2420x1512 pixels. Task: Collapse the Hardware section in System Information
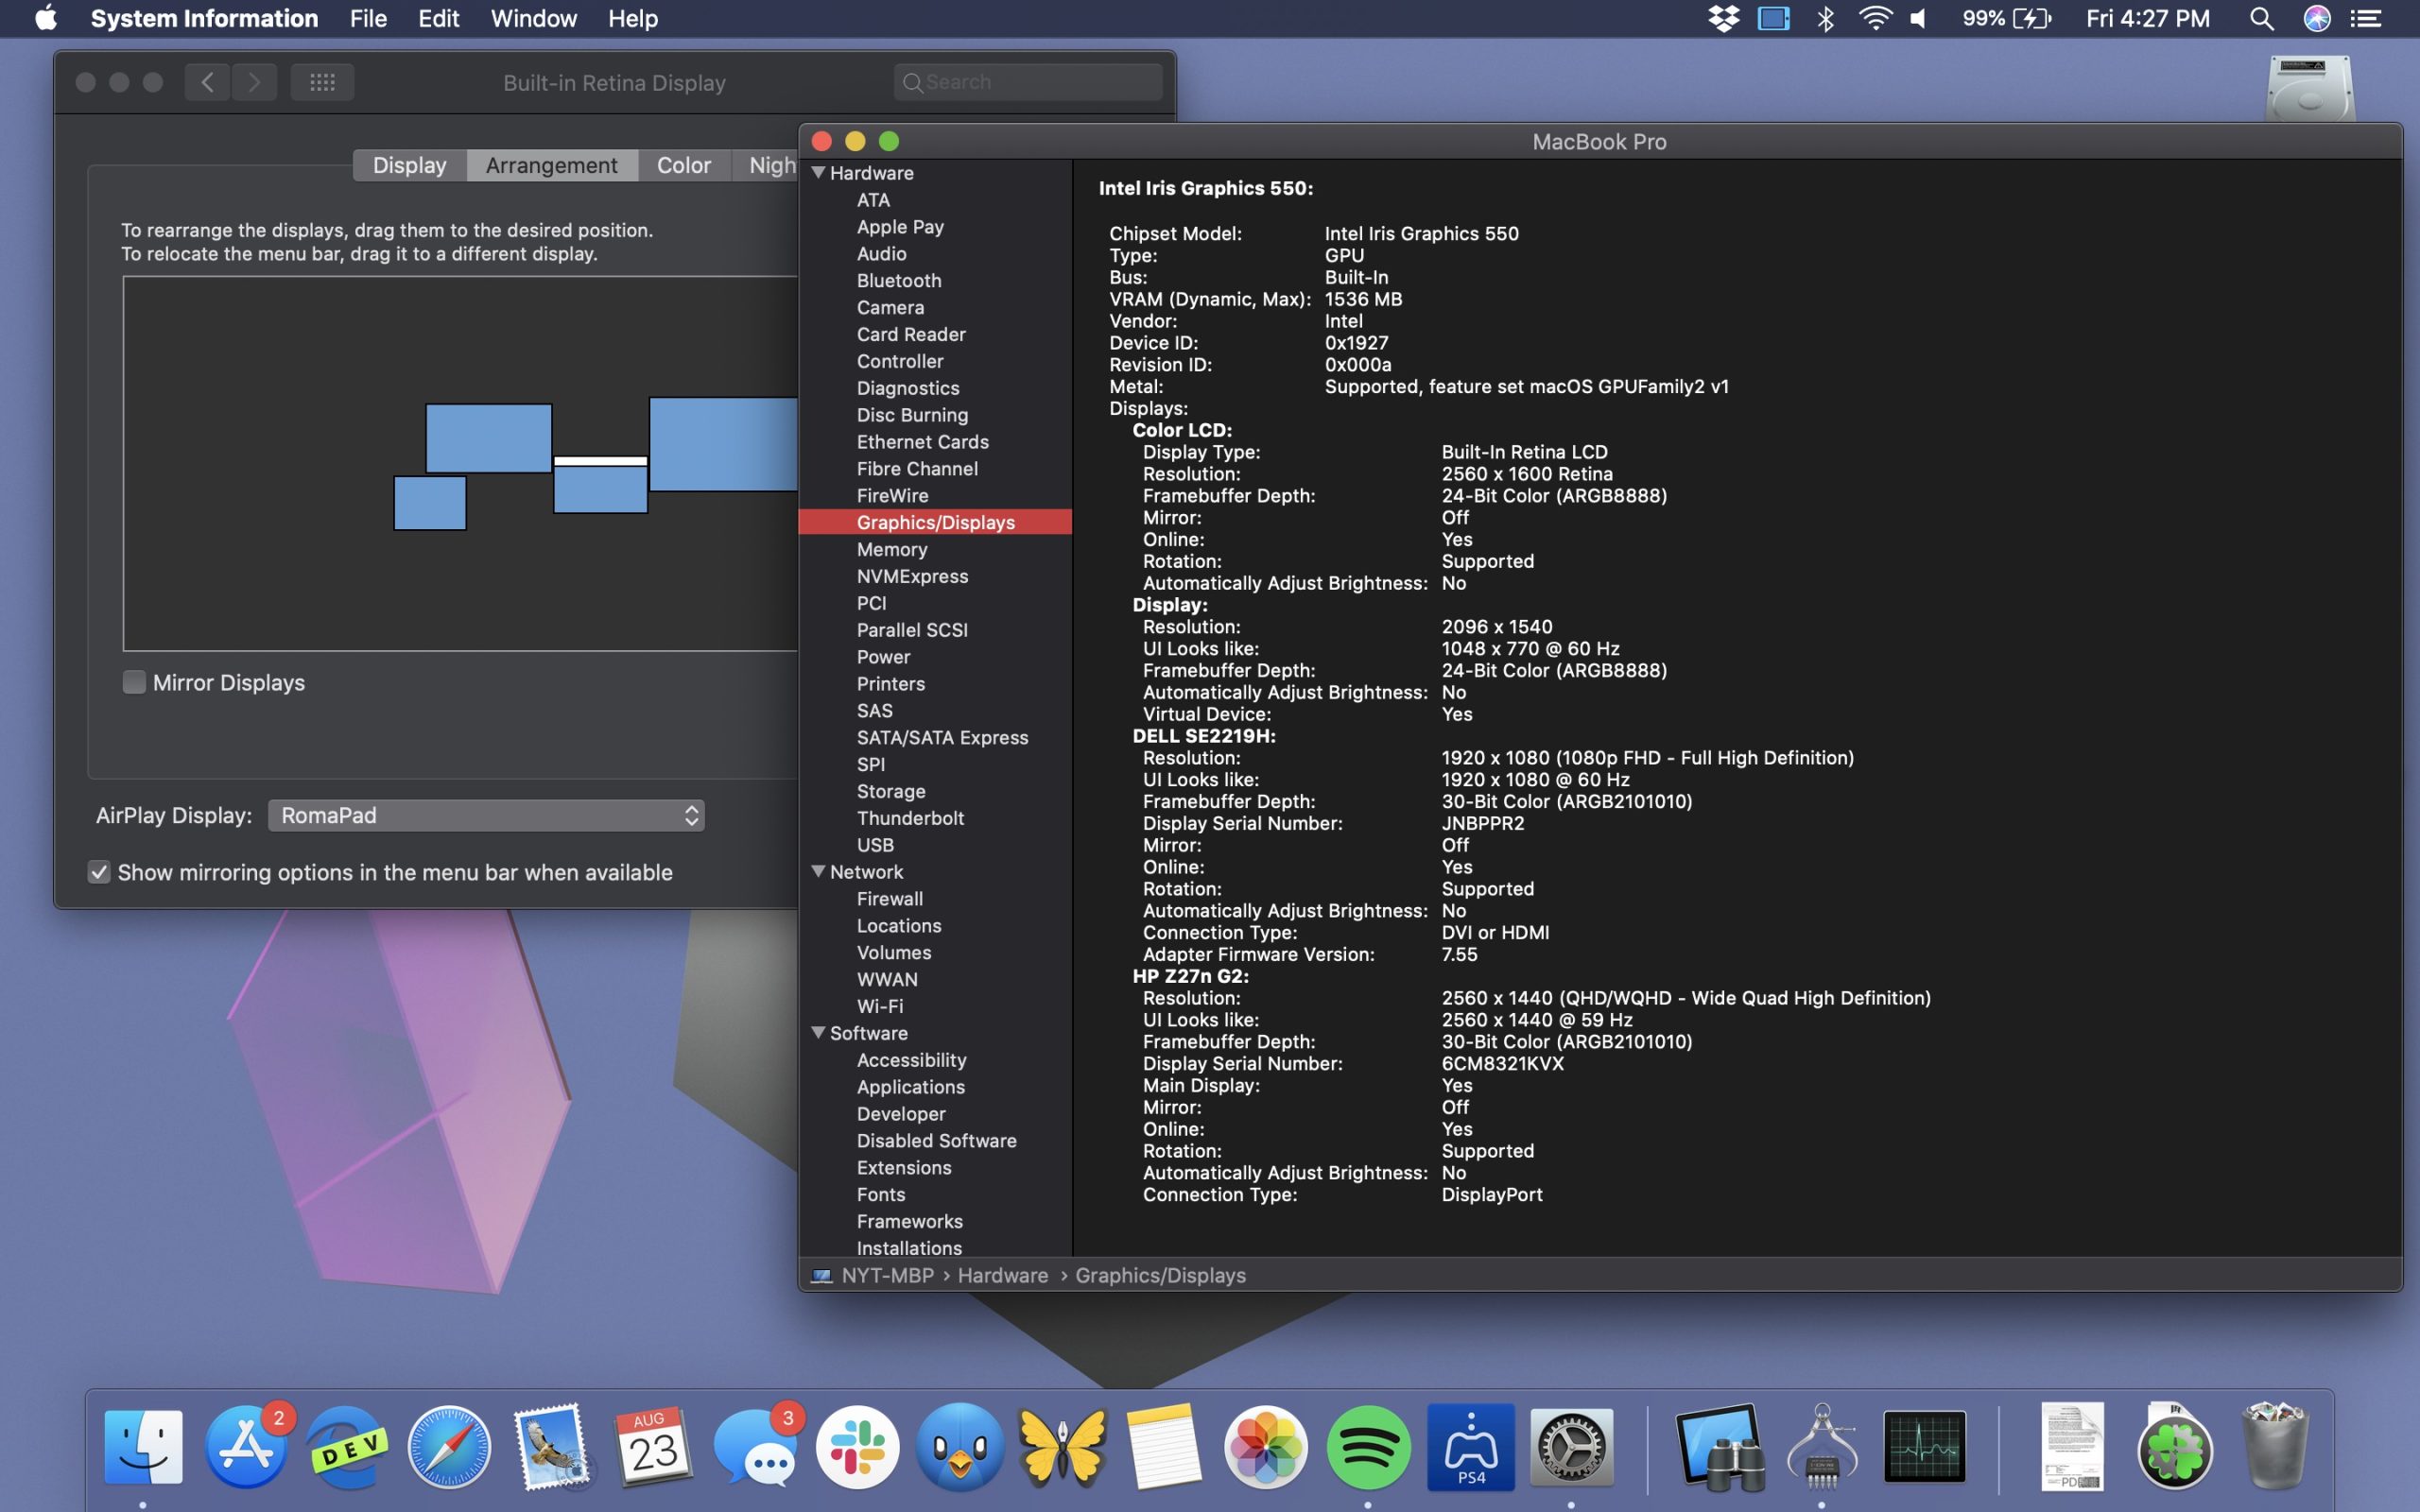(820, 172)
